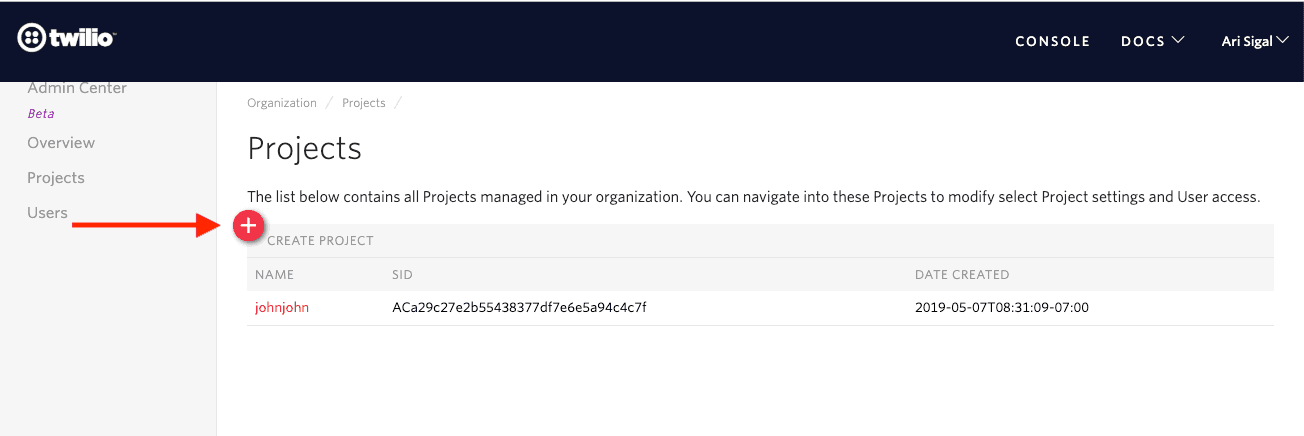Open the johnjohn project link

282,308
